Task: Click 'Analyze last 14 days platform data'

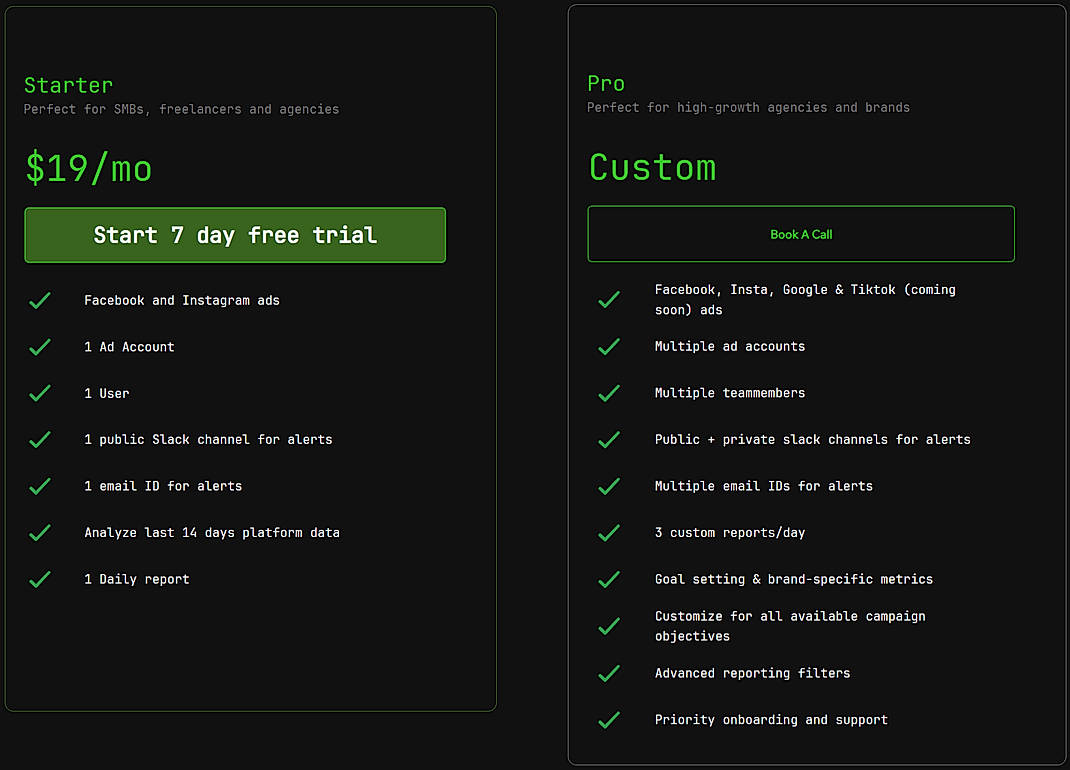Action: tap(212, 532)
